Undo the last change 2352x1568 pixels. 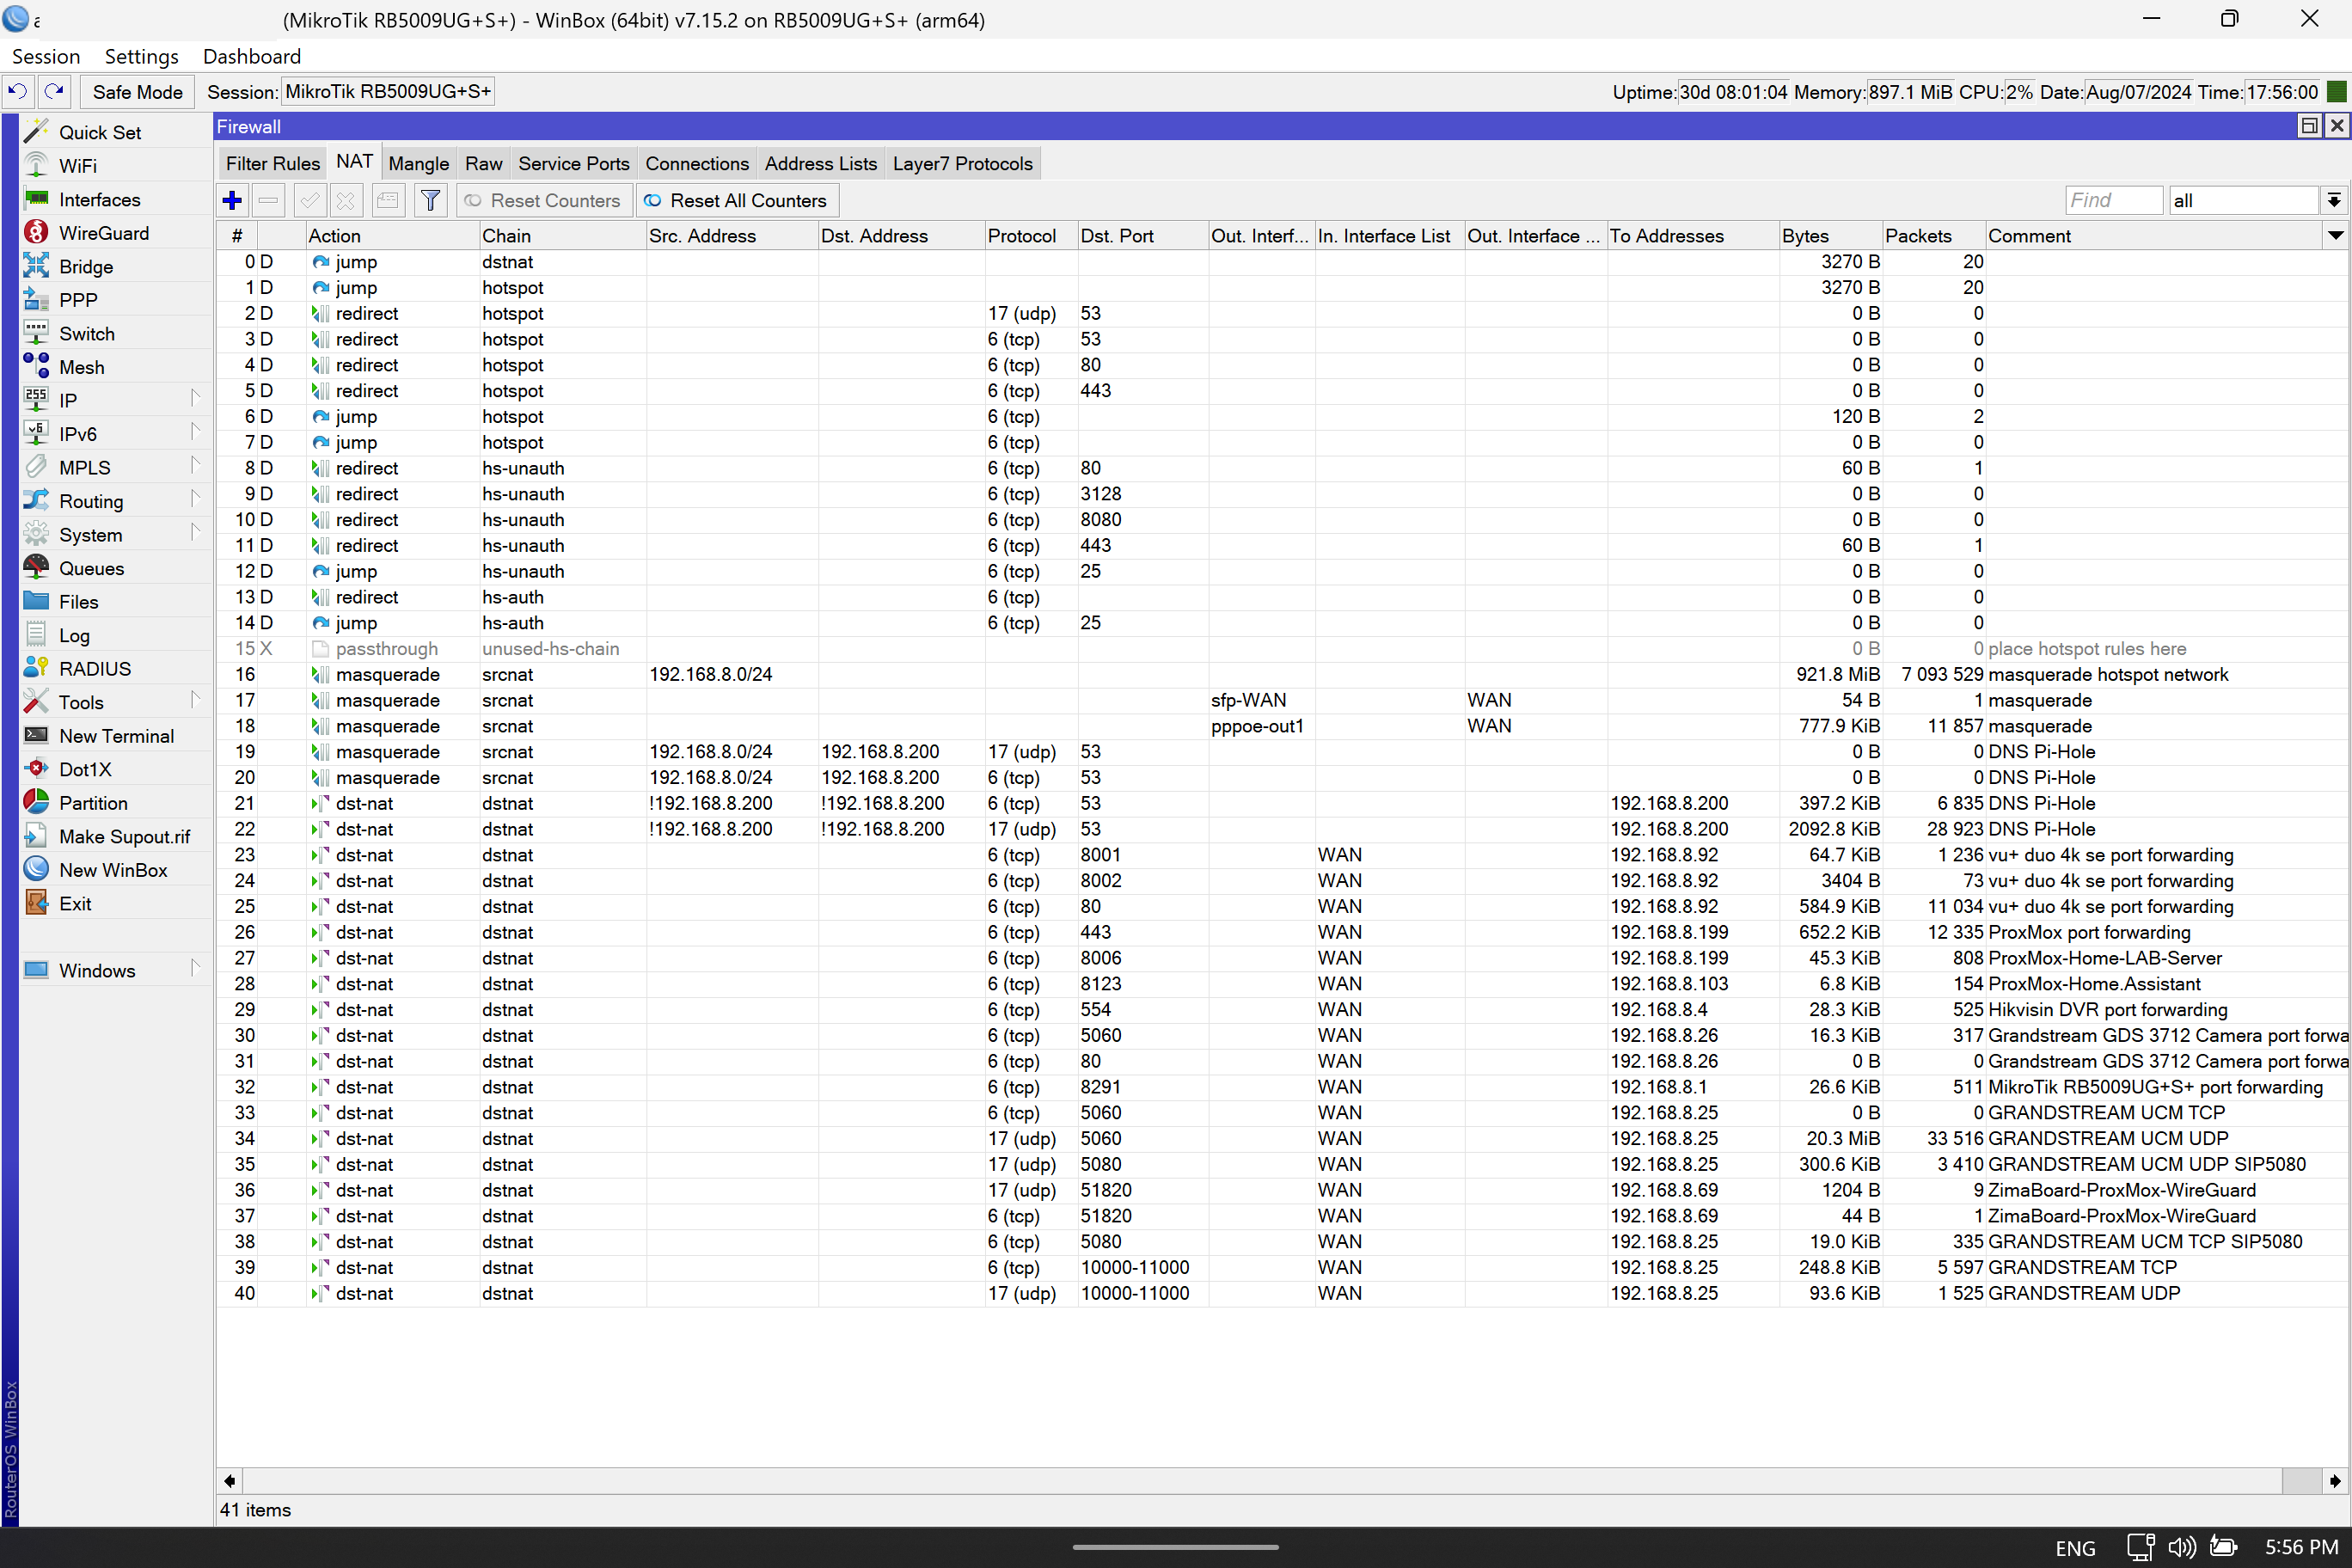point(17,91)
